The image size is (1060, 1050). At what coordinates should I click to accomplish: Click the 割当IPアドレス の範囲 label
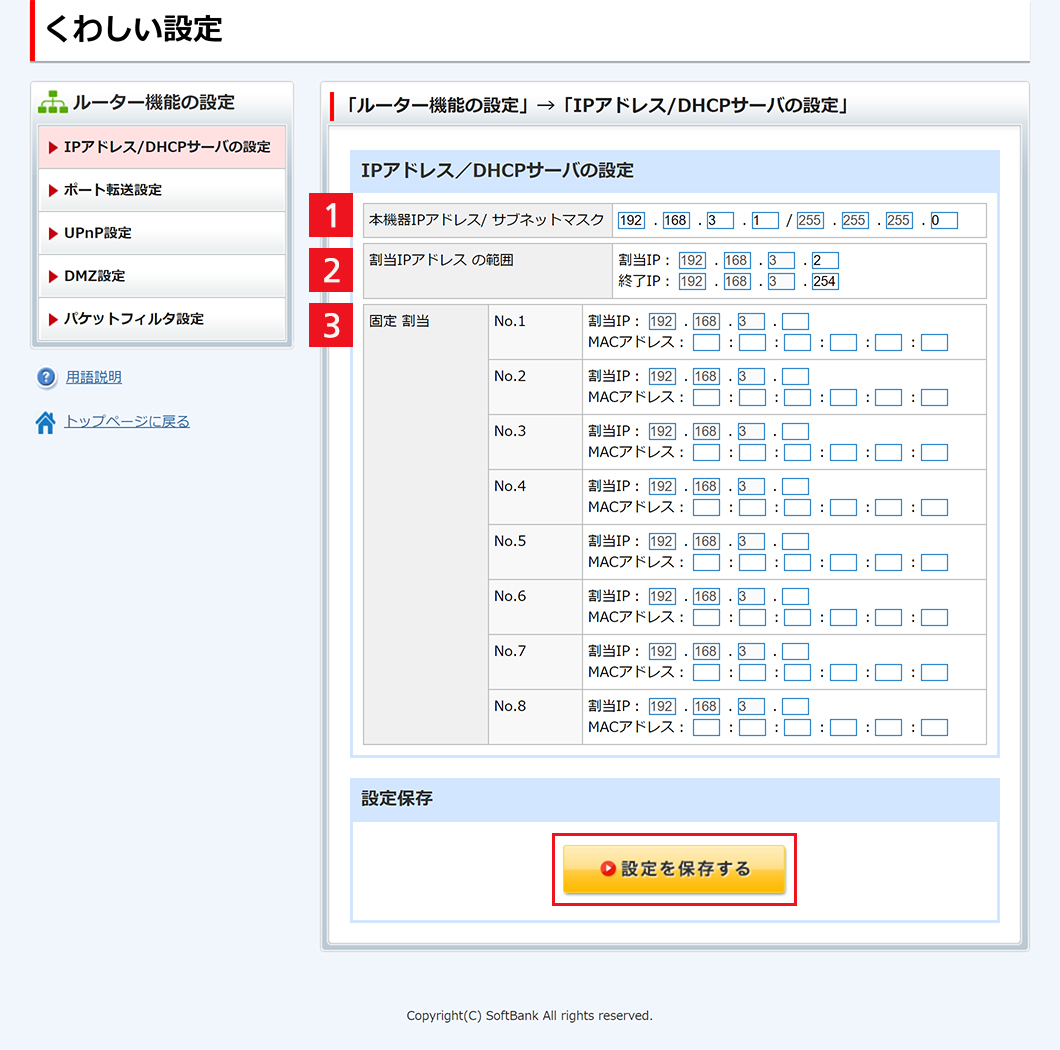pos(441,260)
